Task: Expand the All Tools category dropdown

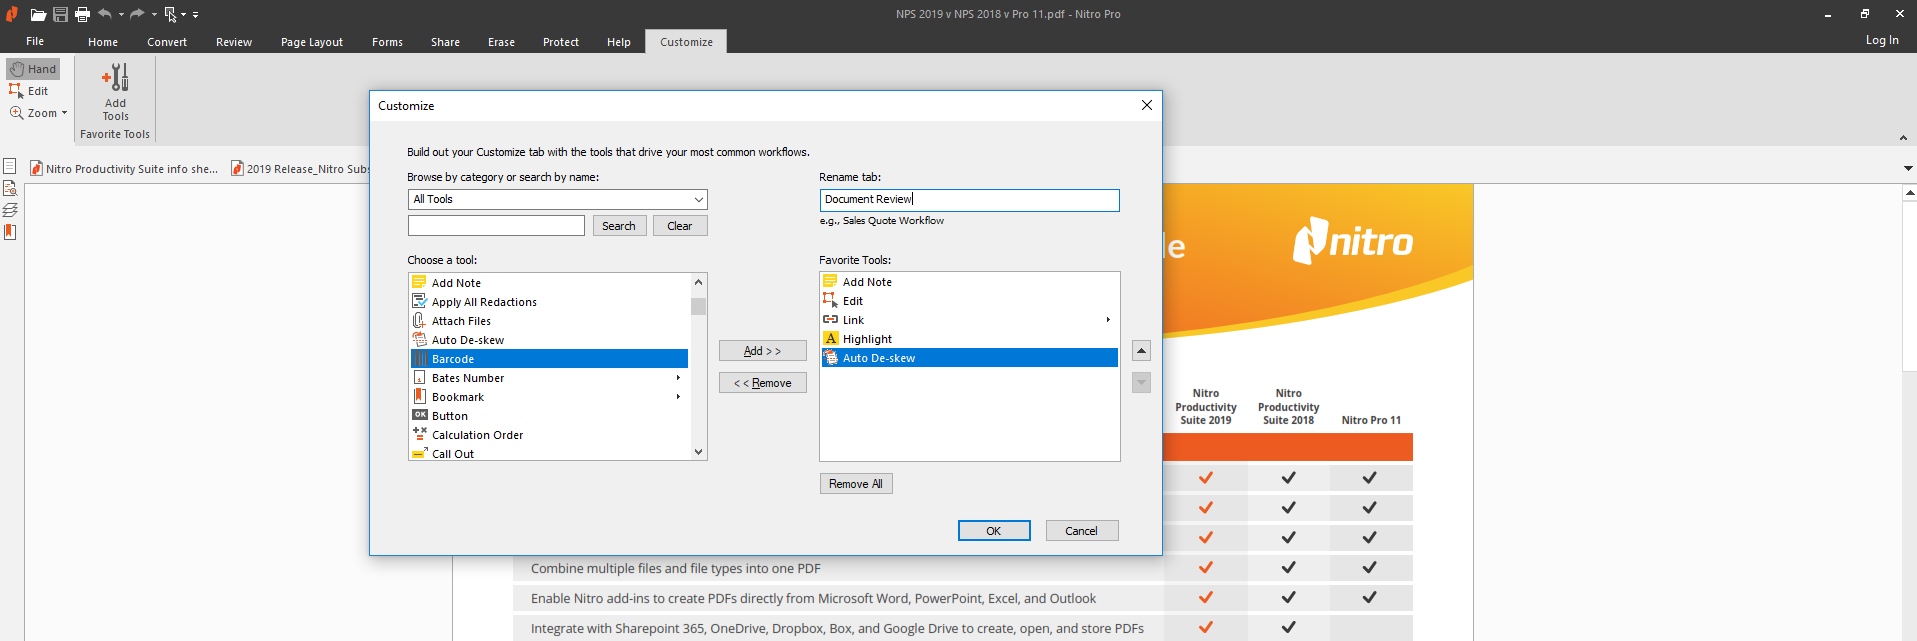Action: (x=699, y=199)
